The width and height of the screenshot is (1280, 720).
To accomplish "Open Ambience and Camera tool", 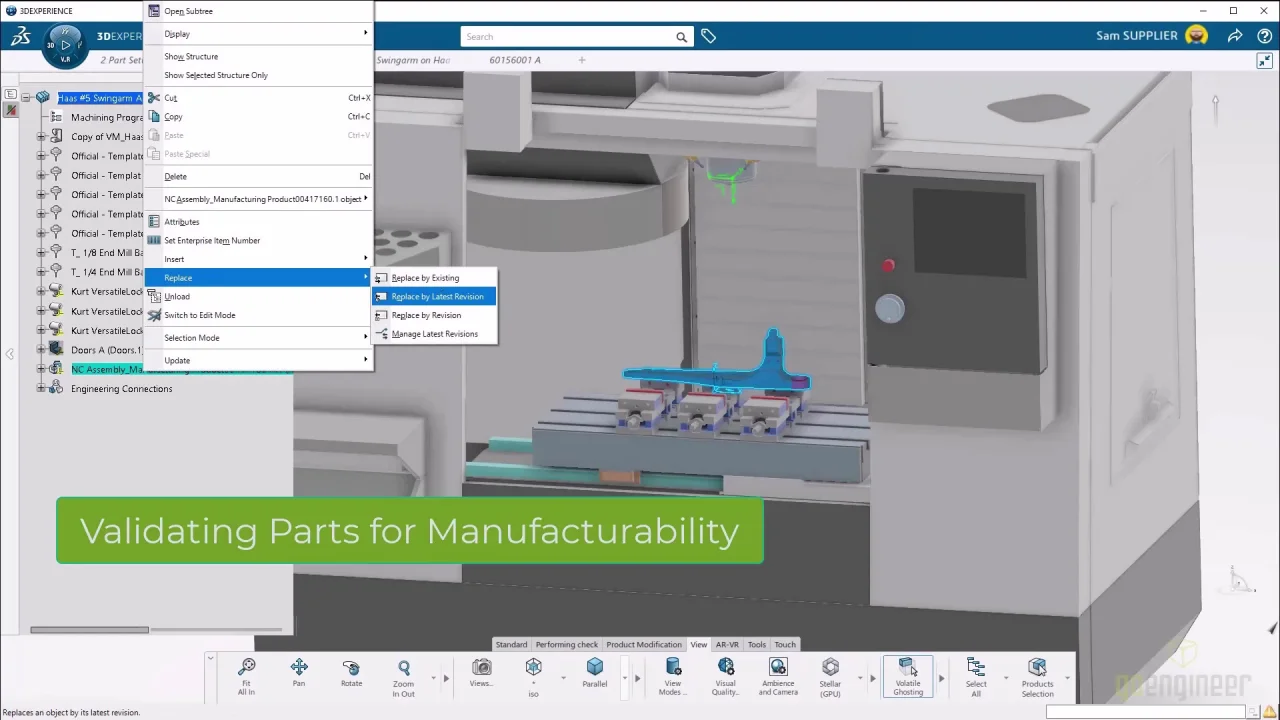I will (778, 668).
